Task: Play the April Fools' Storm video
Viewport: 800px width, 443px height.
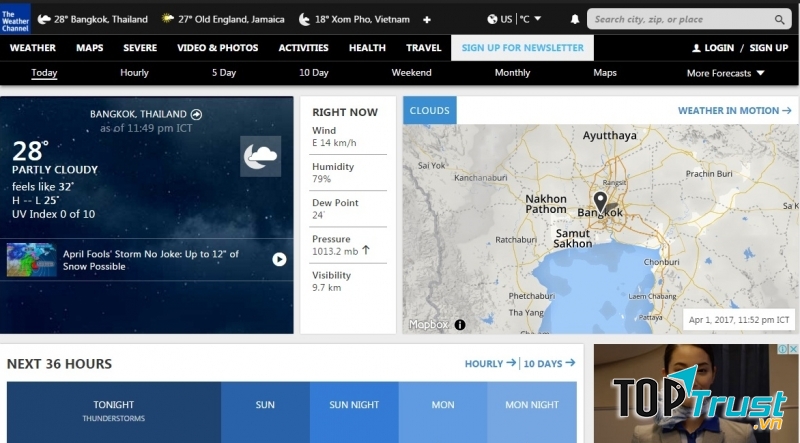Action: (x=279, y=259)
